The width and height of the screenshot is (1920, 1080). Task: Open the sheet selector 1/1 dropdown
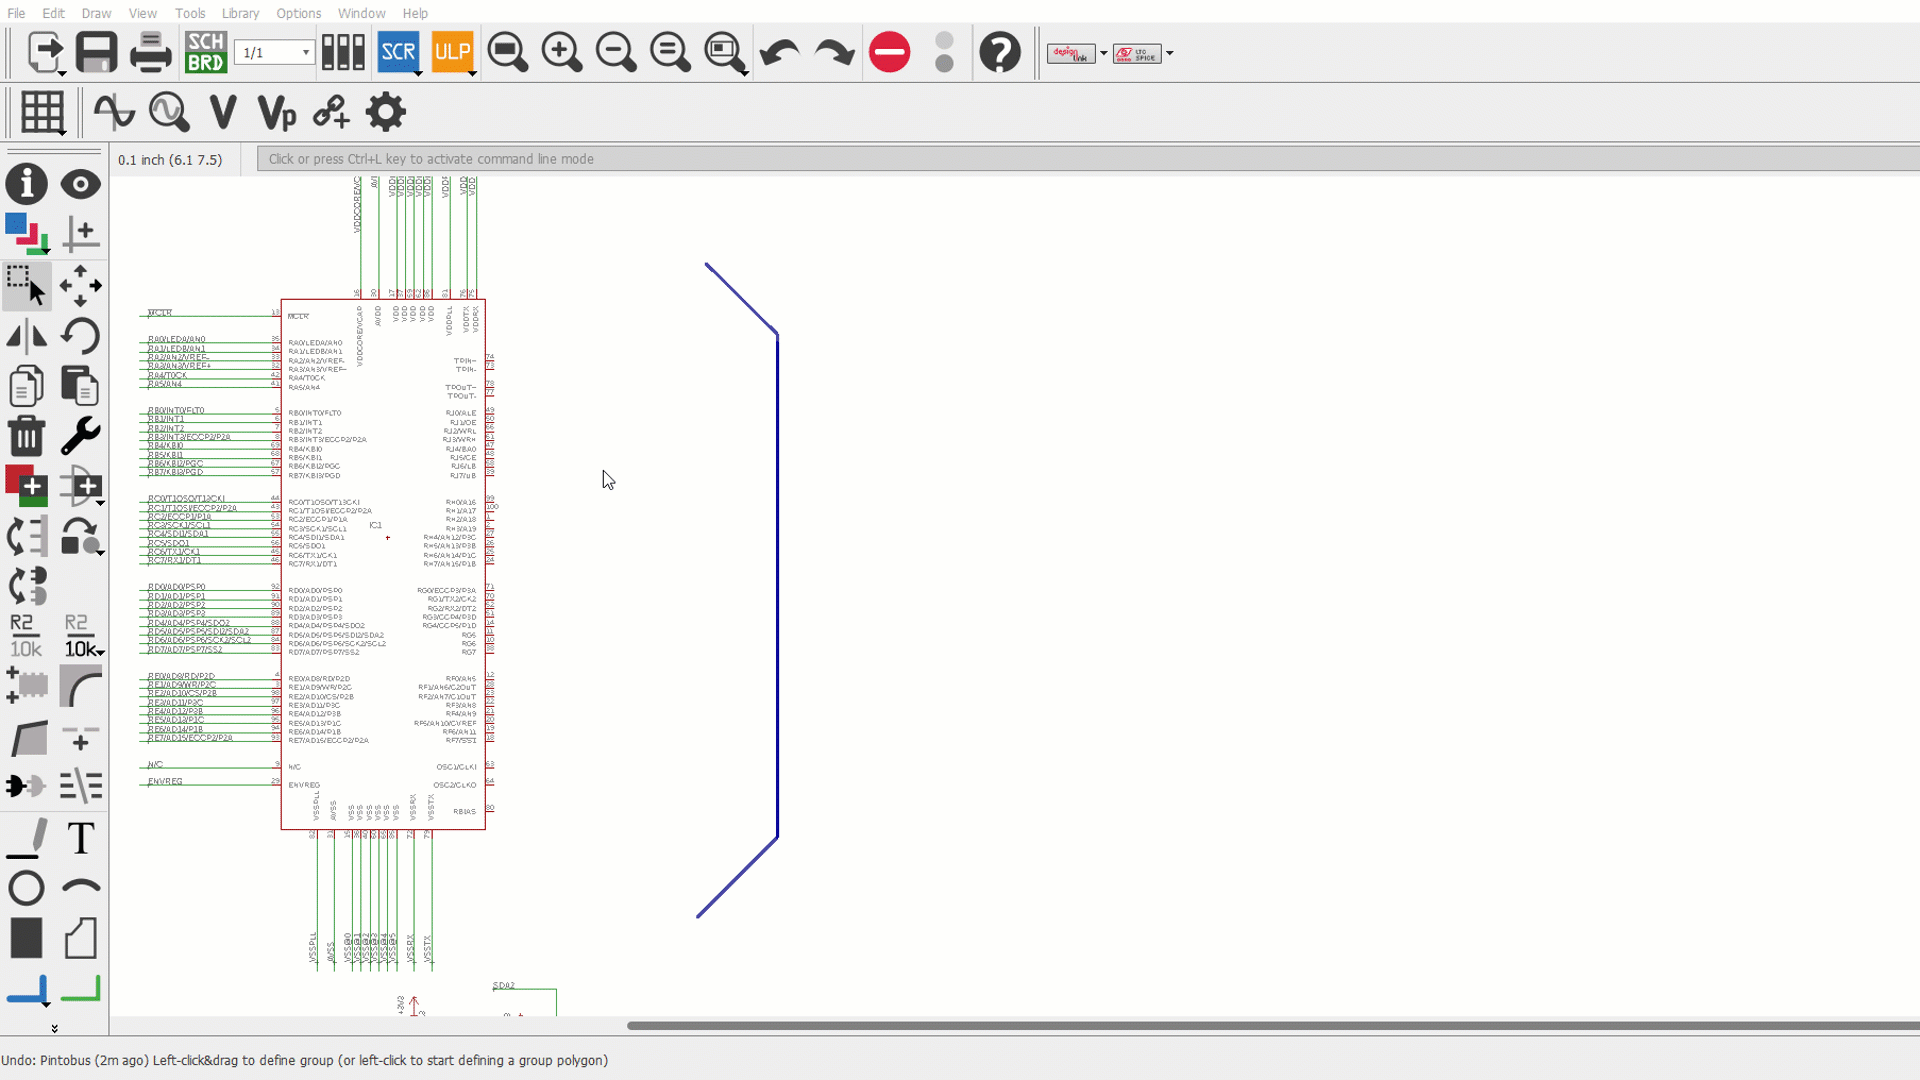point(274,52)
